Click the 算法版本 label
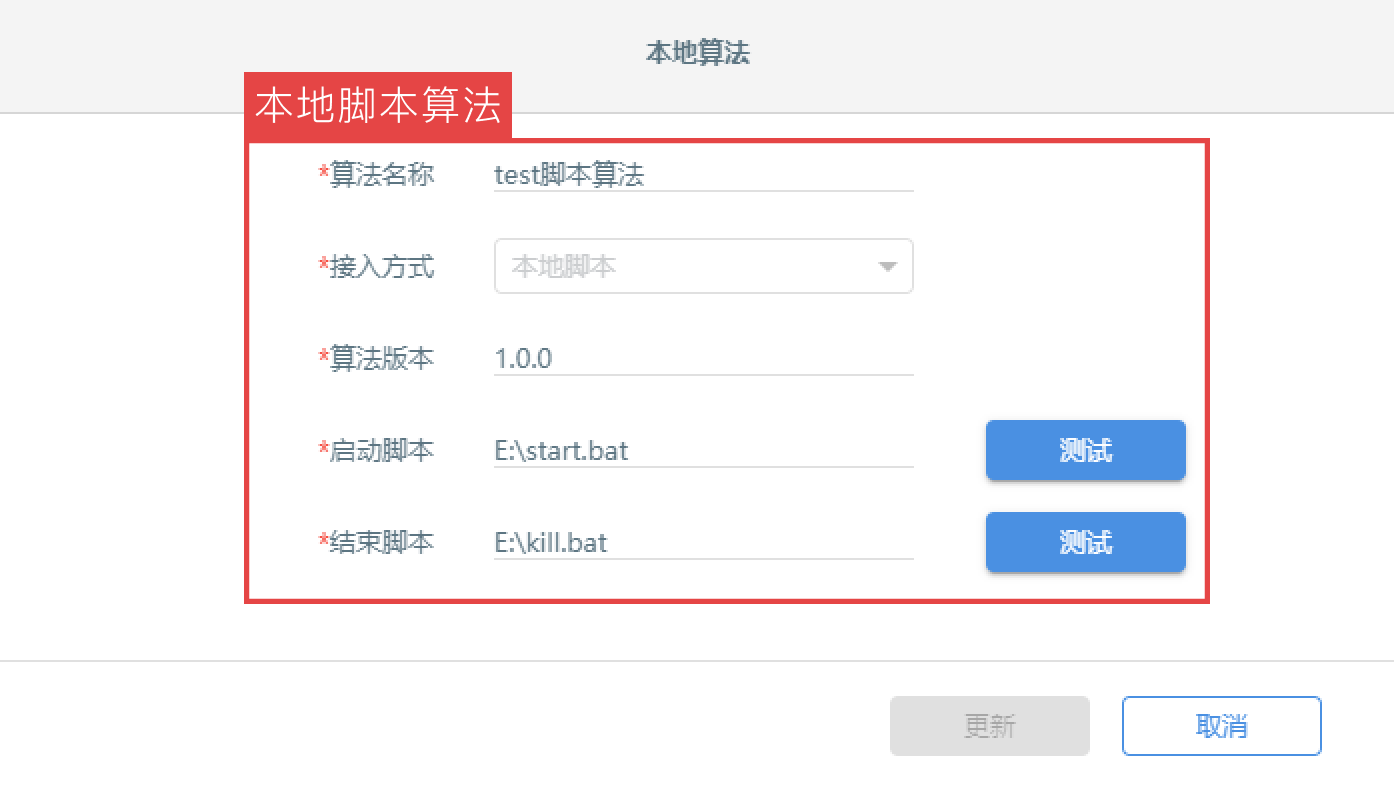1394x786 pixels. pos(382,358)
